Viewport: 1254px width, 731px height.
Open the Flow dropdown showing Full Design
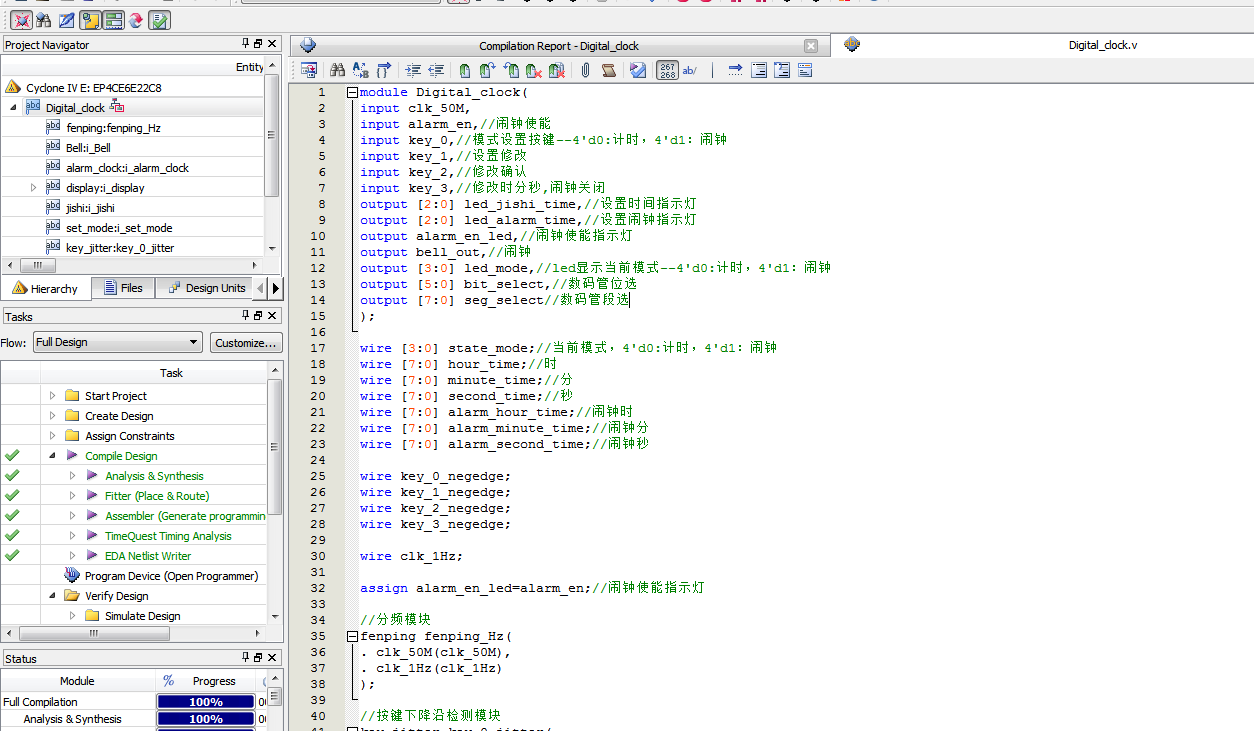[117, 342]
